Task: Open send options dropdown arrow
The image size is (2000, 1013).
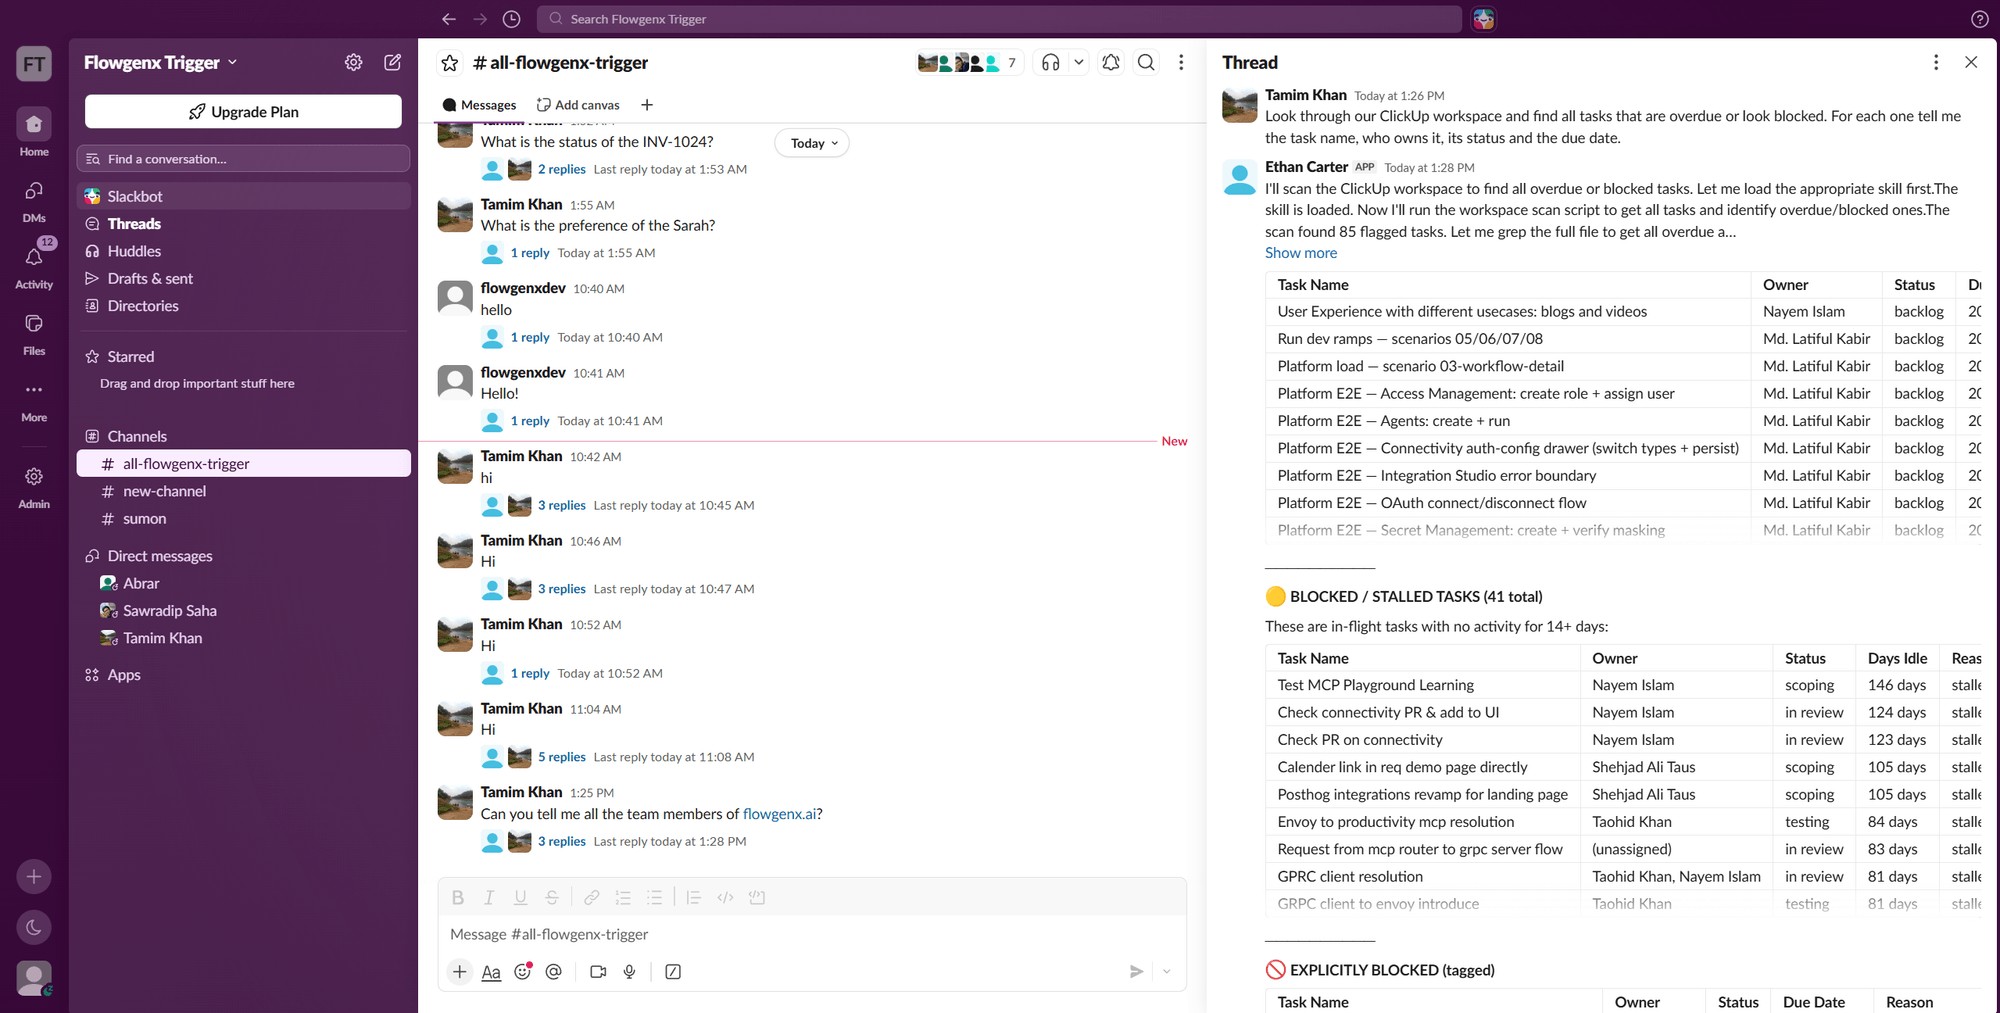Action: [1166, 972]
